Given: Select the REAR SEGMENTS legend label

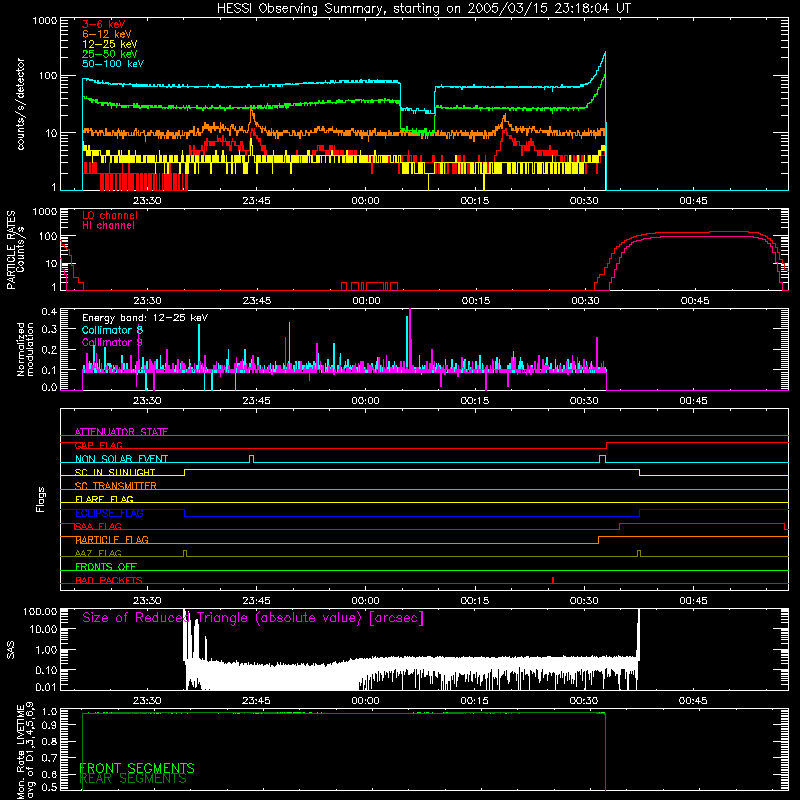Looking at the screenshot, I should (x=133, y=779).
